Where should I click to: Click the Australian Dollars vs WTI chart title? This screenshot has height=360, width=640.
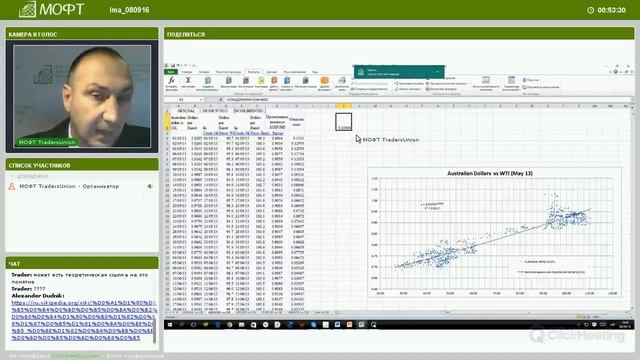coord(490,173)
